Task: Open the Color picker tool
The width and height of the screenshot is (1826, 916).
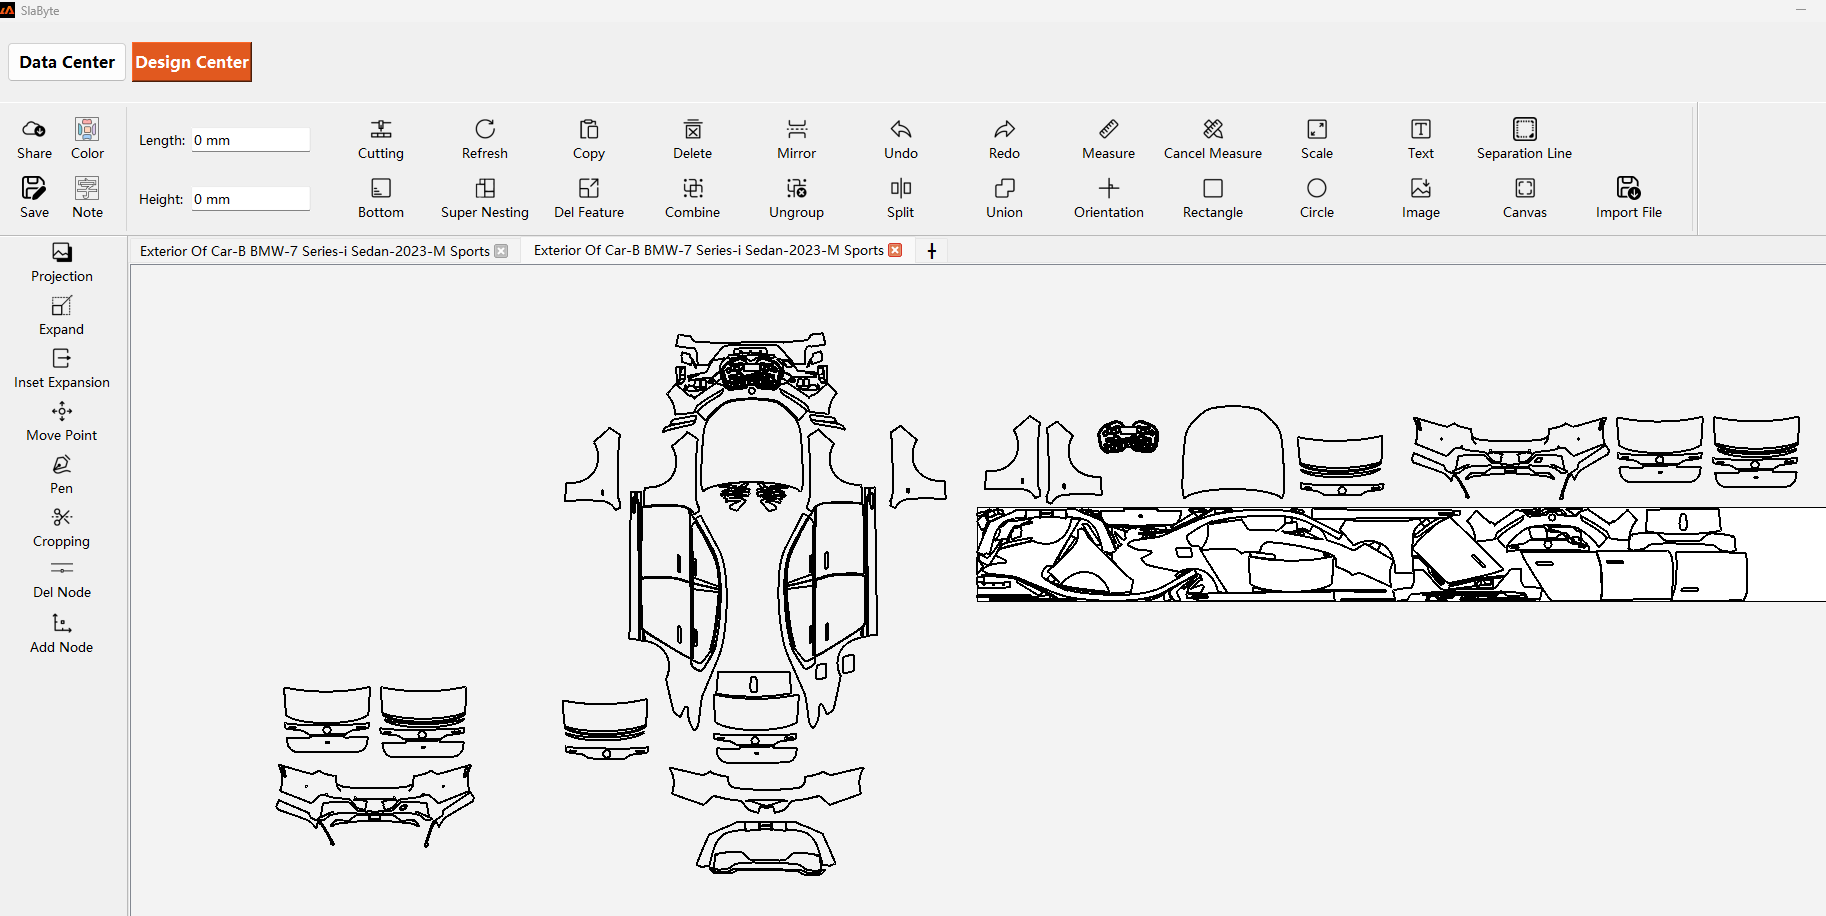Action: pos(87,139)
